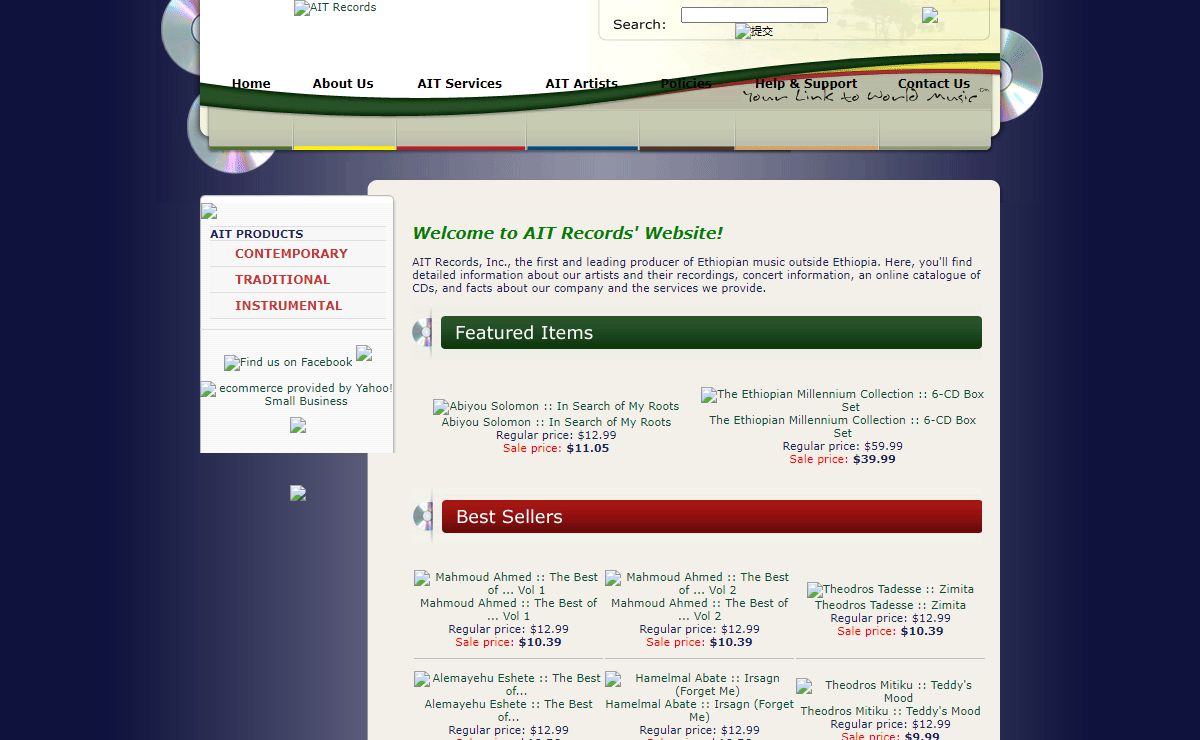
Task: Open the Abiyou Solomon title link under its thumbnail
Action: click(556, 422)
